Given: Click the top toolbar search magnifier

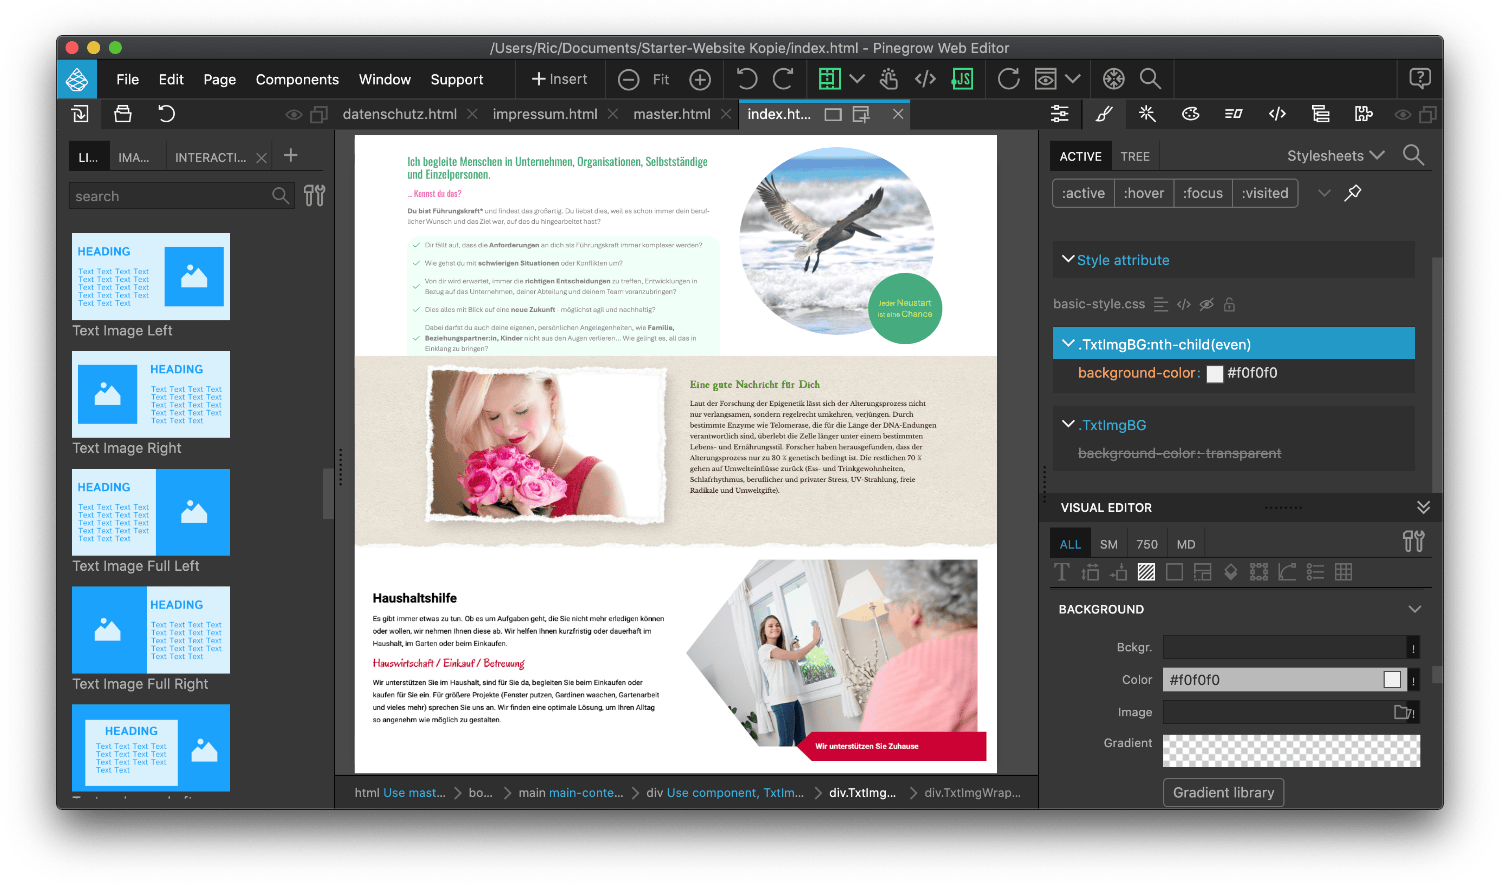Looking at the screenshot, I should click(1150, 79).
